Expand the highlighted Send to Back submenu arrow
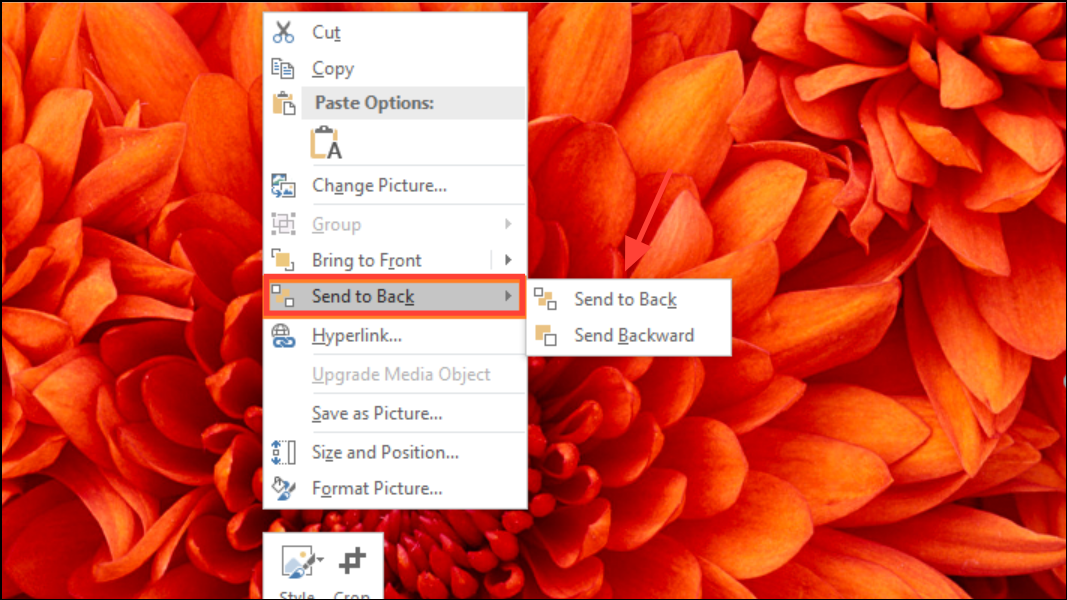 508,296
